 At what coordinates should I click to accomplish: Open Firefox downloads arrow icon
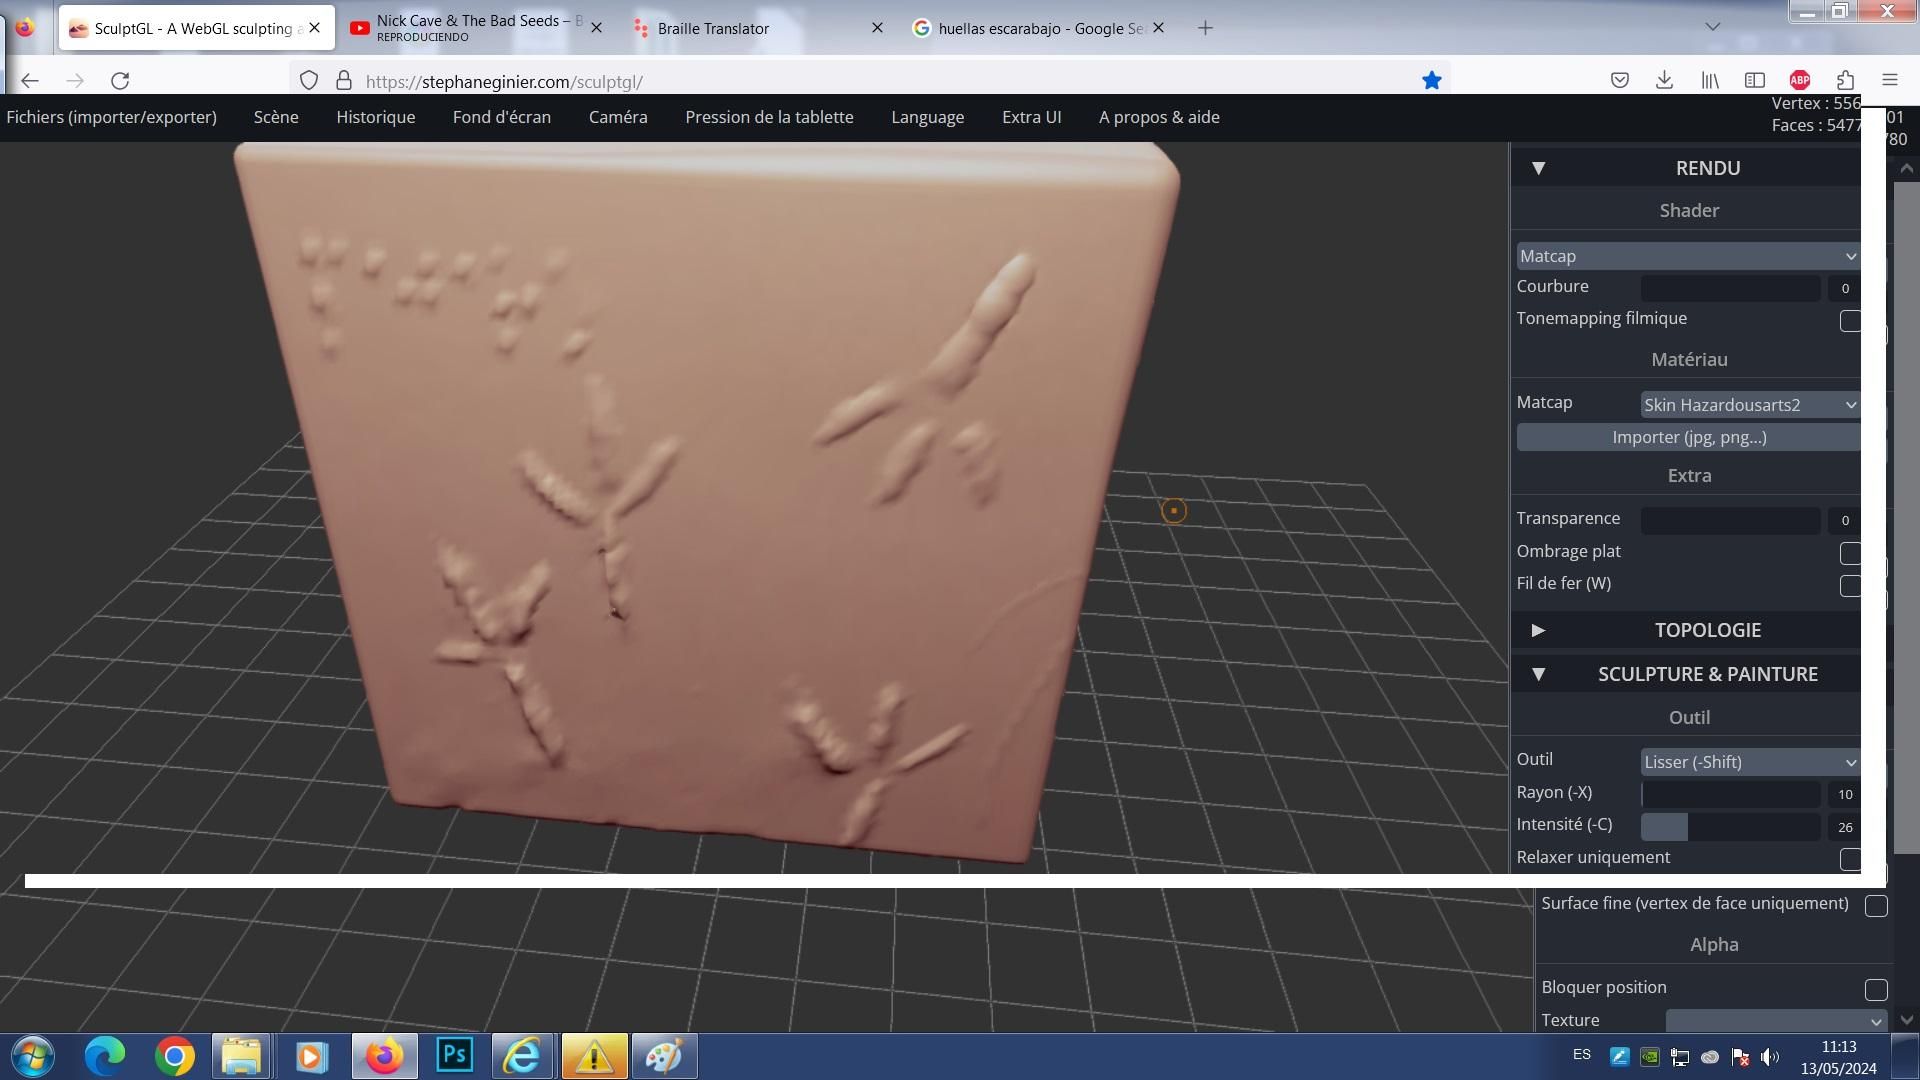pyautogui.click(x=1664, y=81)
